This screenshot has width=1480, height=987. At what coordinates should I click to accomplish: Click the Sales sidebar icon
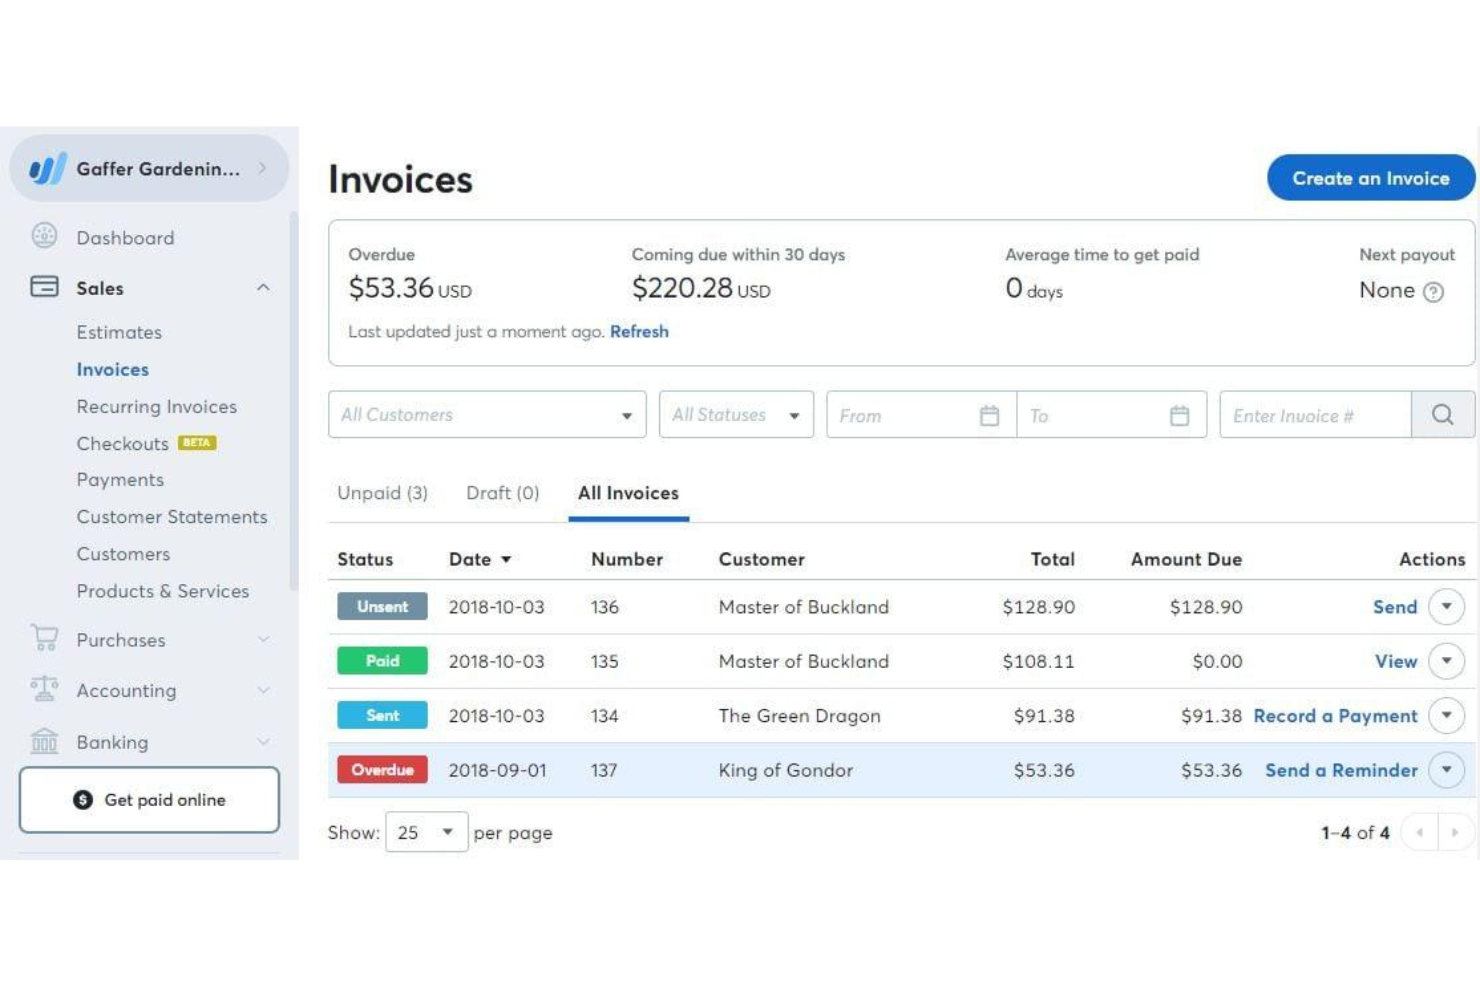click(42, 288)
